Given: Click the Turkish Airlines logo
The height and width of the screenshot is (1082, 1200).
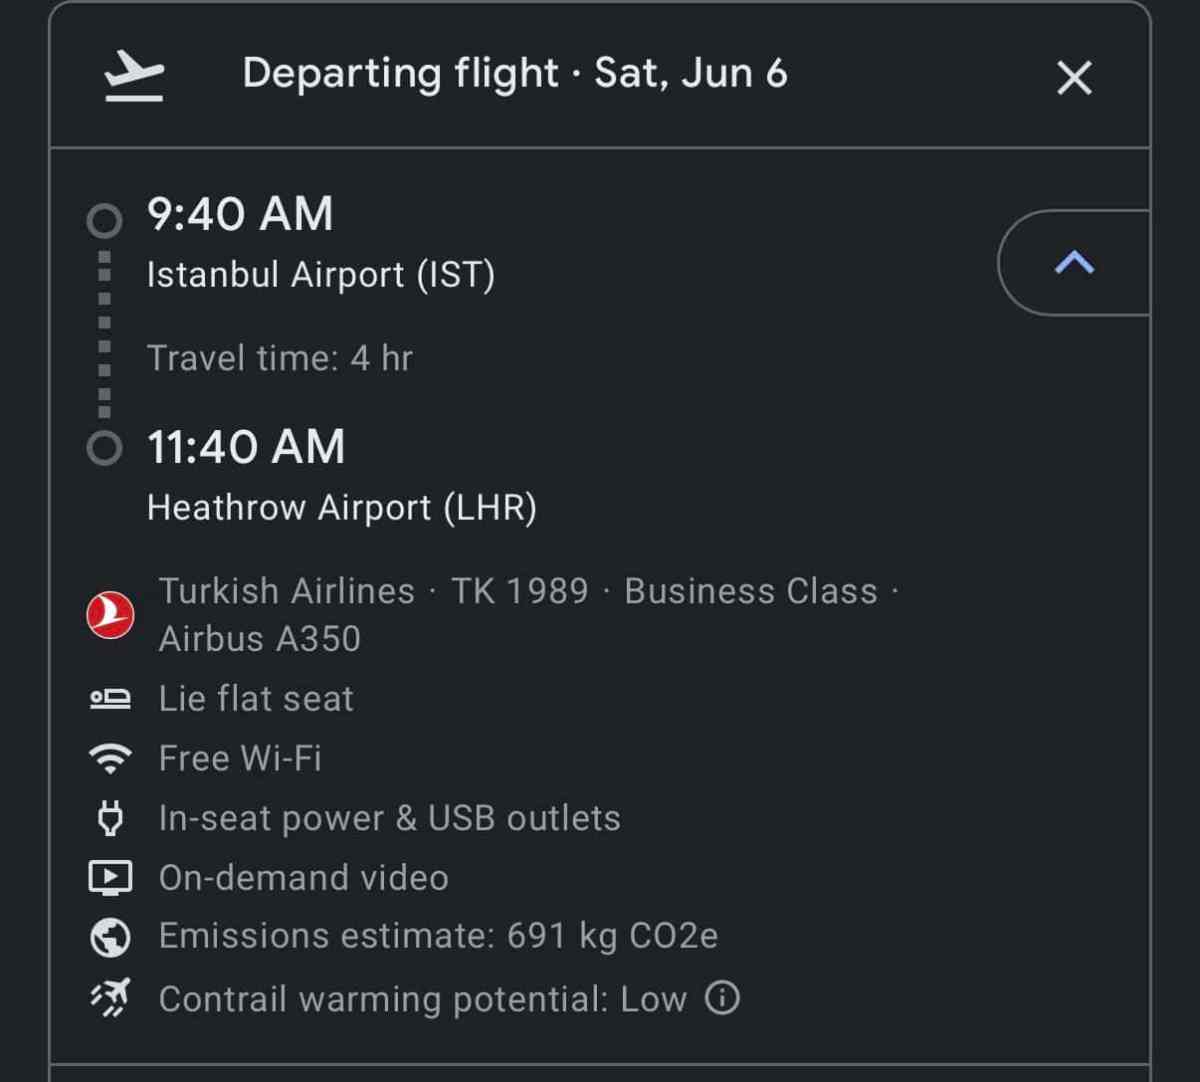Looking at the screenshot, I should (x=110, y=614).
